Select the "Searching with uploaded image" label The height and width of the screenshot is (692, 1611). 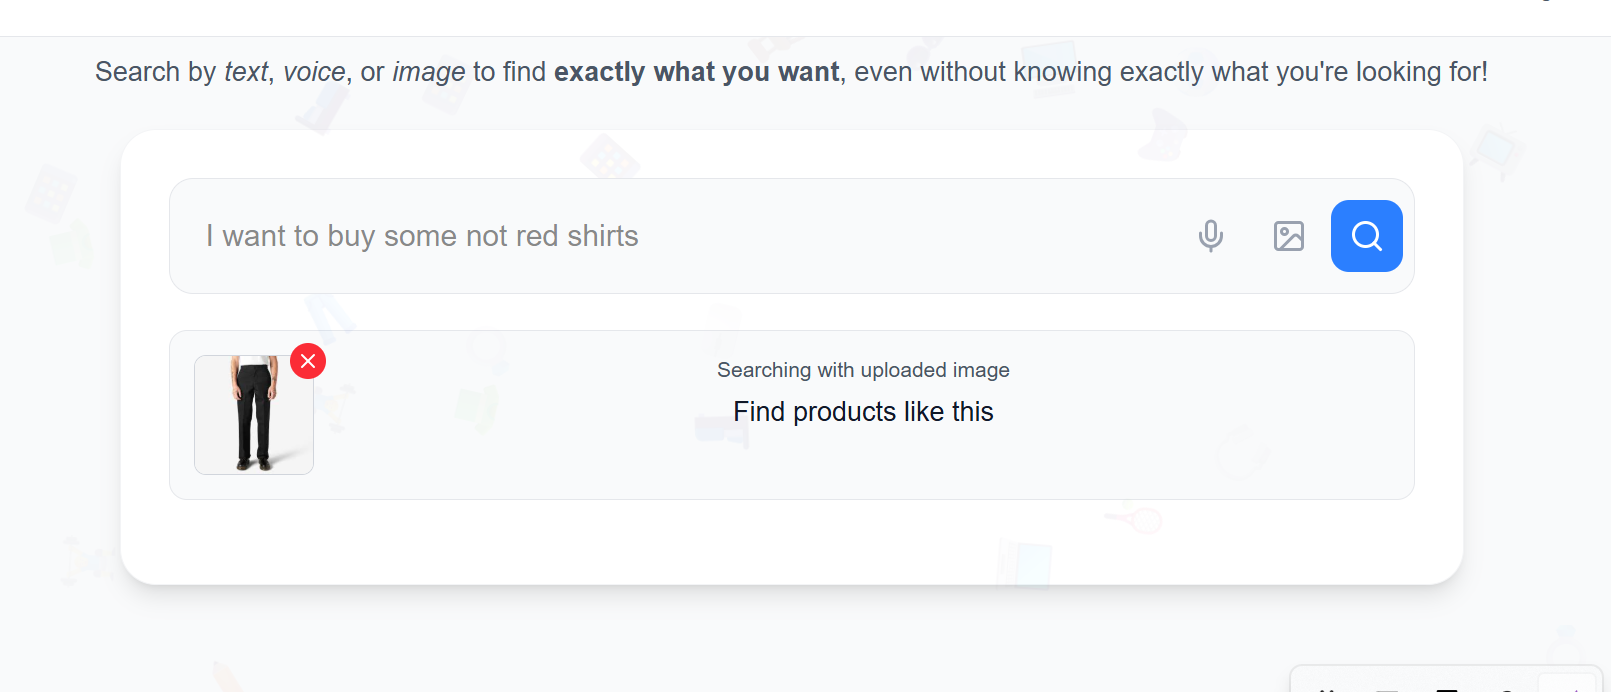tap(863, 370)
